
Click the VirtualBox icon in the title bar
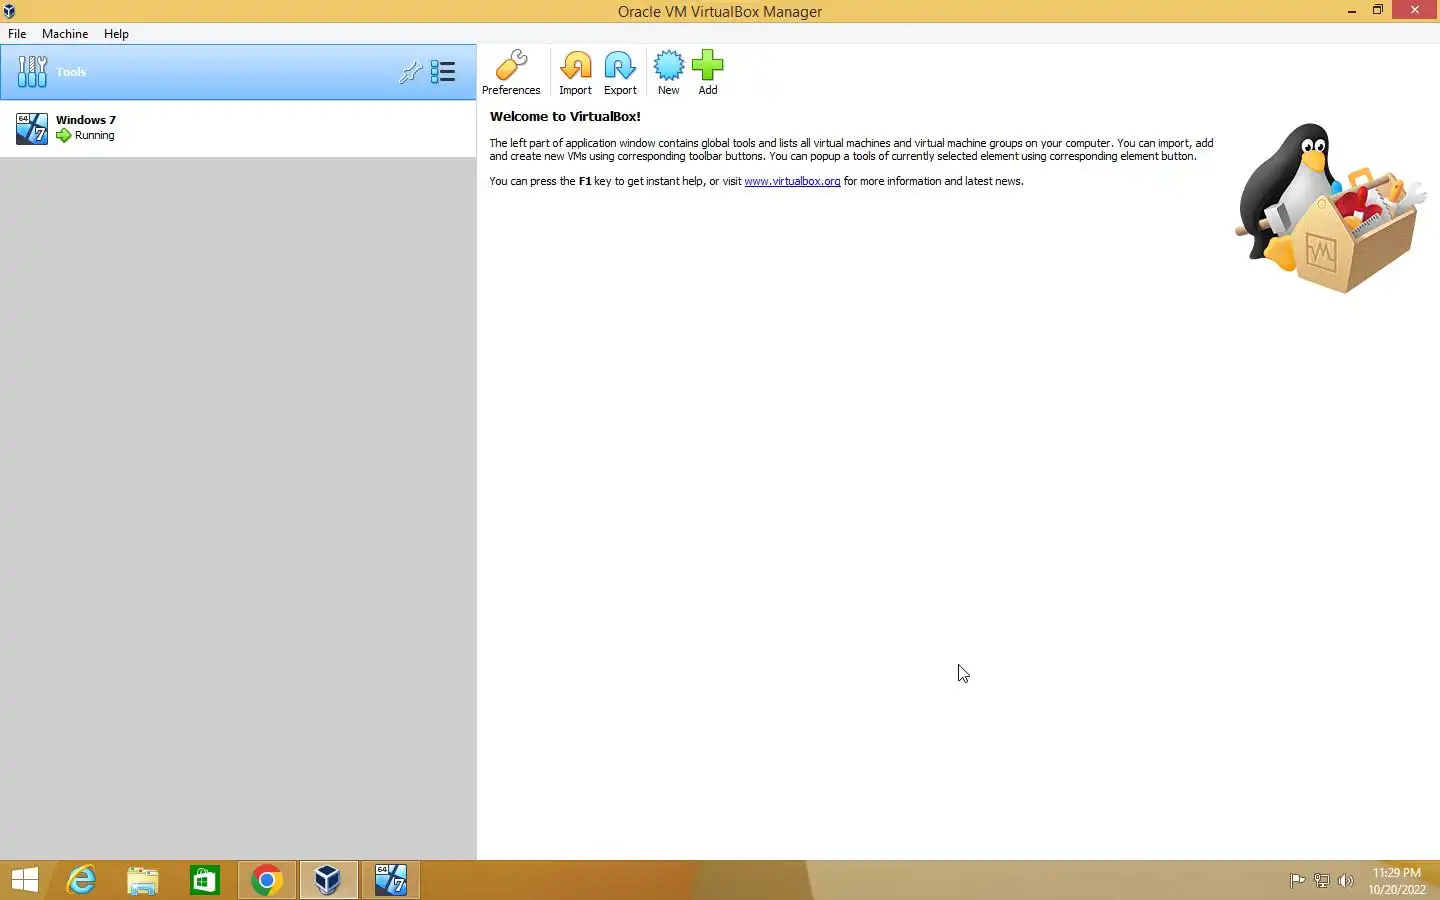(x=9, y=11)
